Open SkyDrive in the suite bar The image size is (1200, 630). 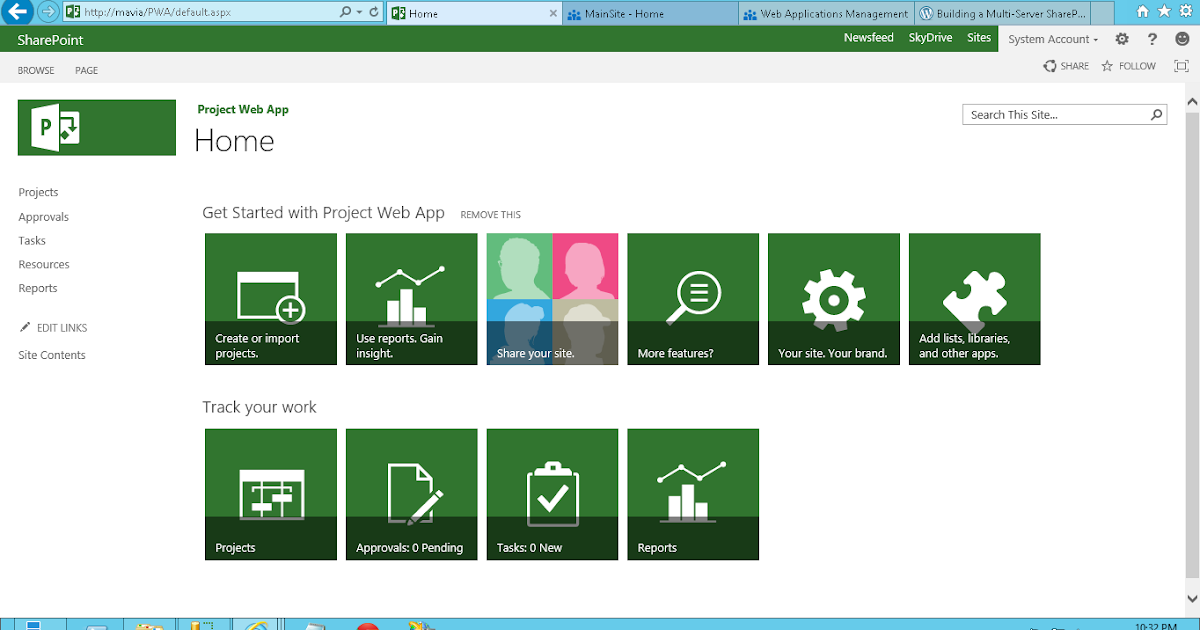pyautogui.click(x=930, y=38)
